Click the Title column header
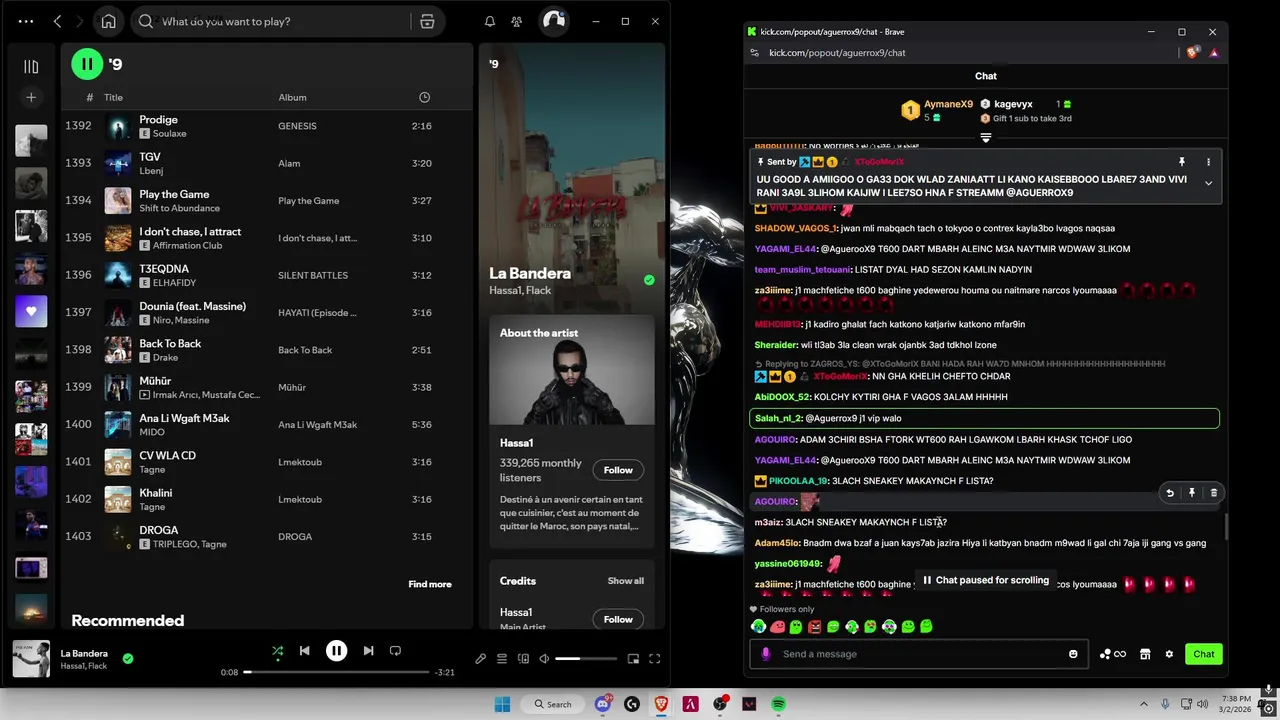 click(113, 97)
